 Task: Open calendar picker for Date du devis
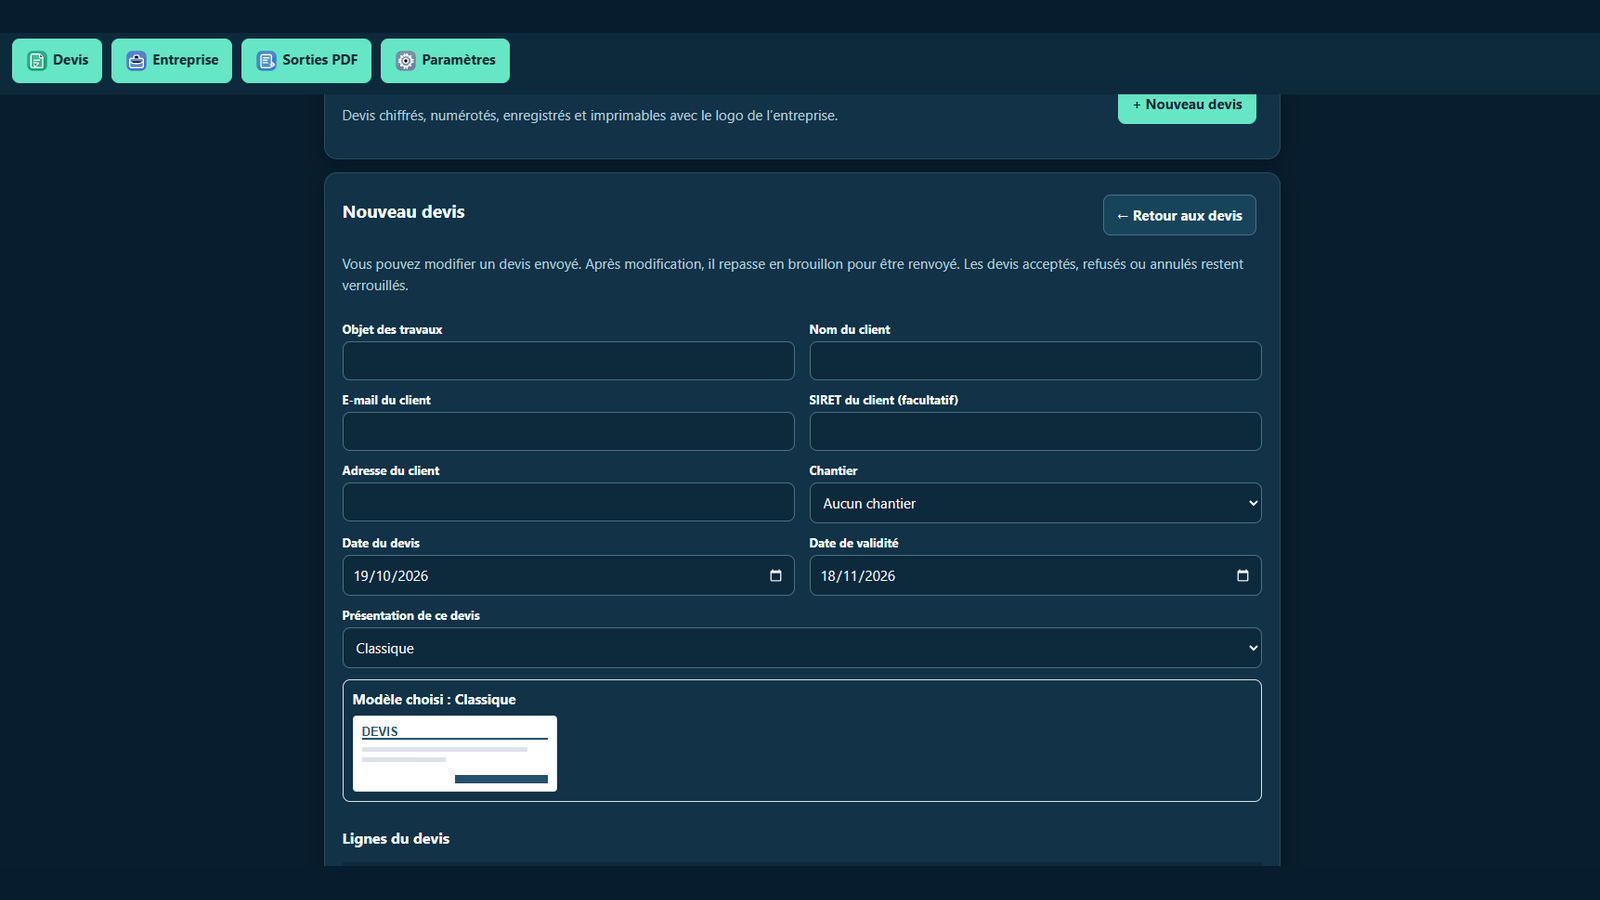[775, 576]
